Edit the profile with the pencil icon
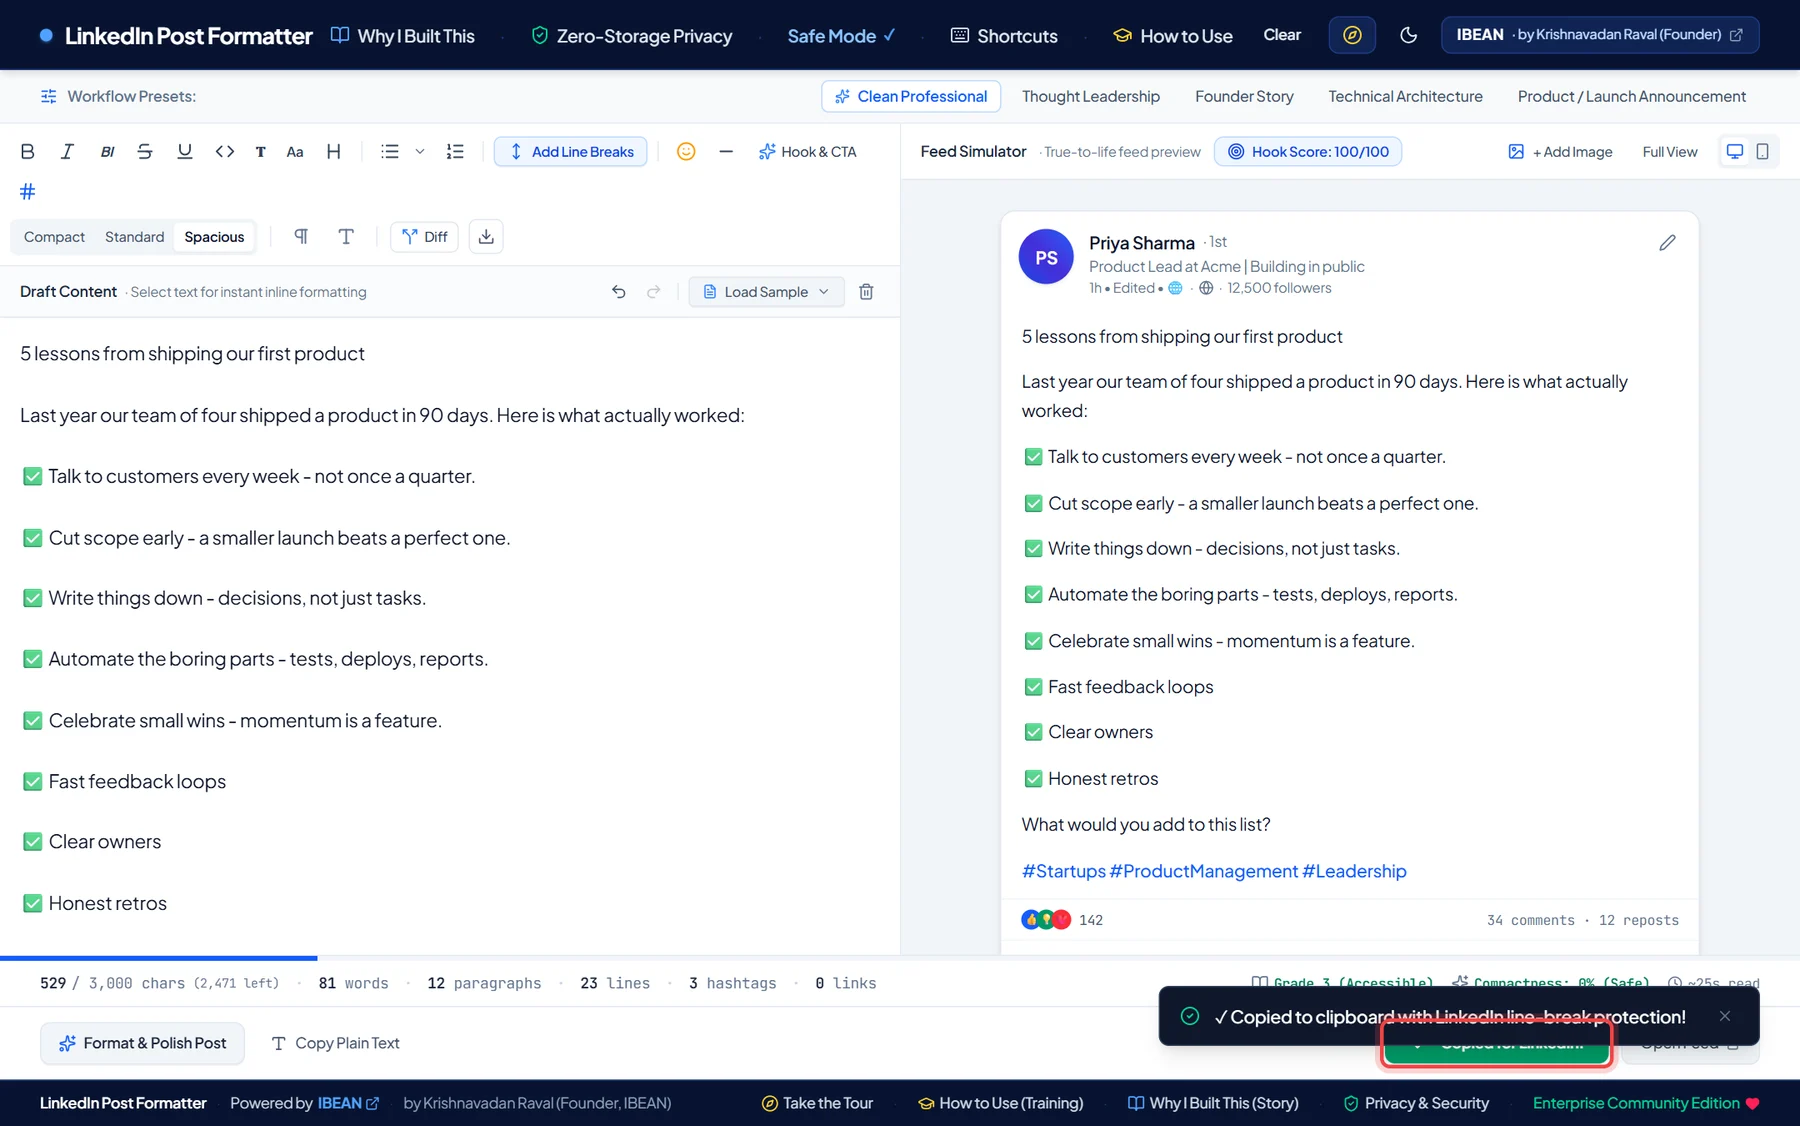Image resolution: width=1800 pixels, height=1126 pixels. [1667, 243]
